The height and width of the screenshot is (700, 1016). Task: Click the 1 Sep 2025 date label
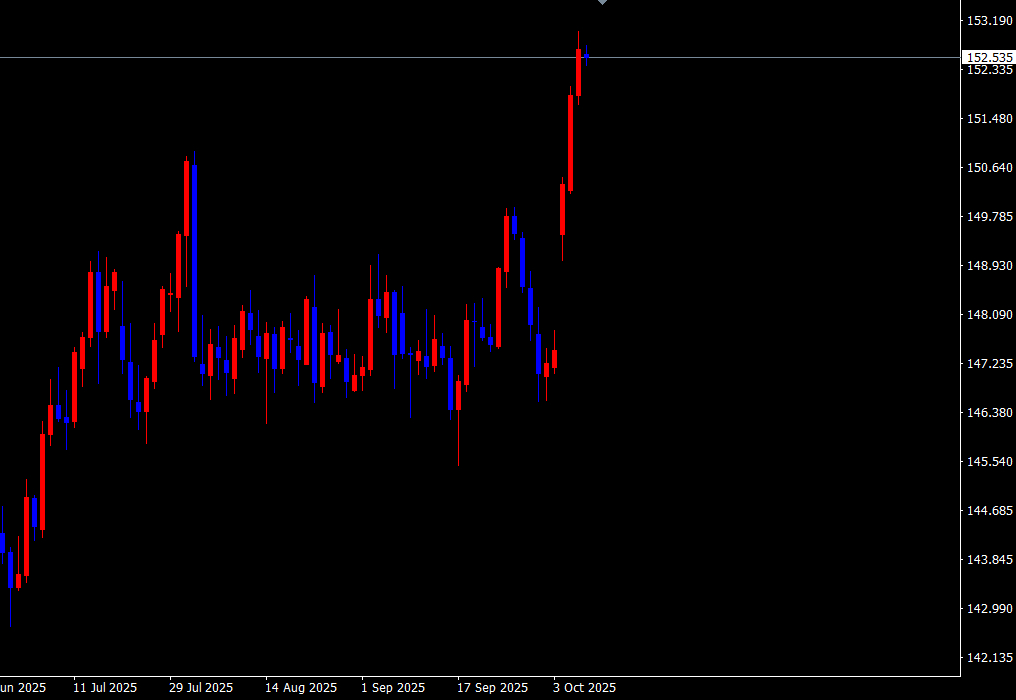click(393, 688)
